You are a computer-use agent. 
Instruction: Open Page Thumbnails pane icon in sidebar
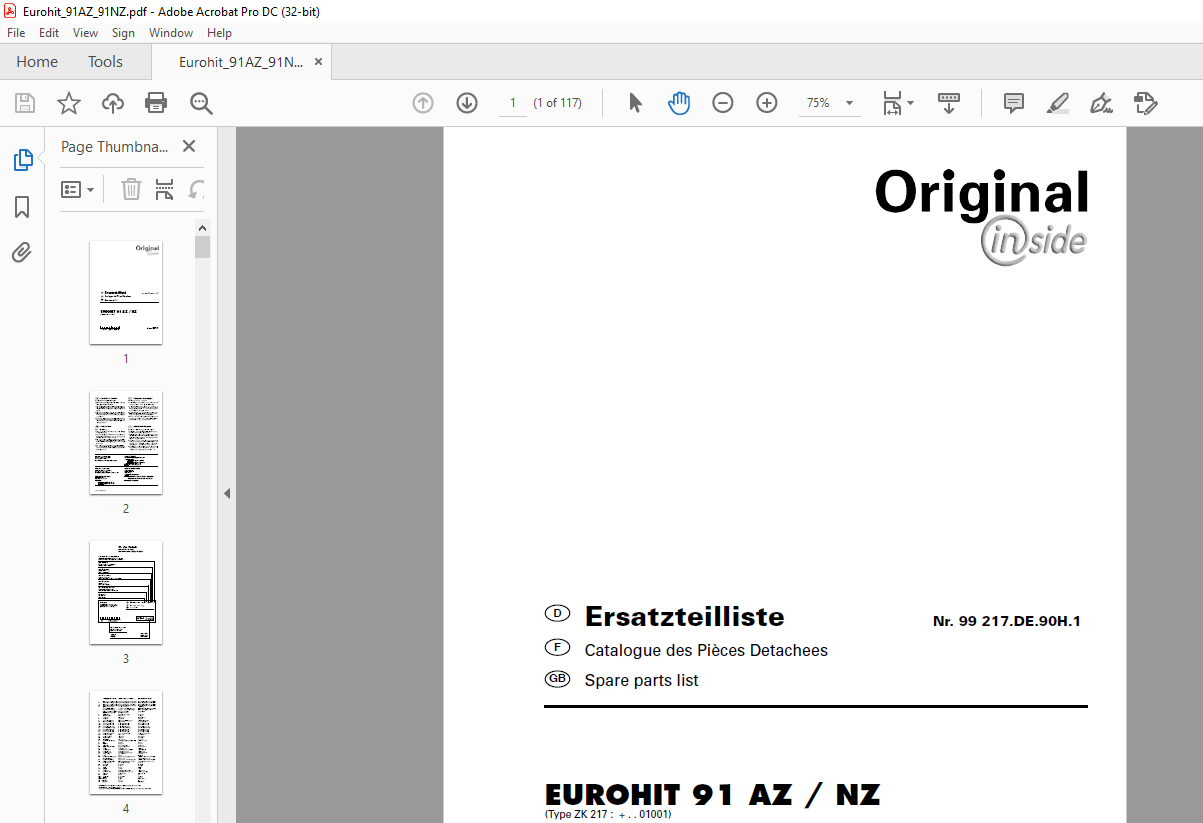tap(22, 160)
